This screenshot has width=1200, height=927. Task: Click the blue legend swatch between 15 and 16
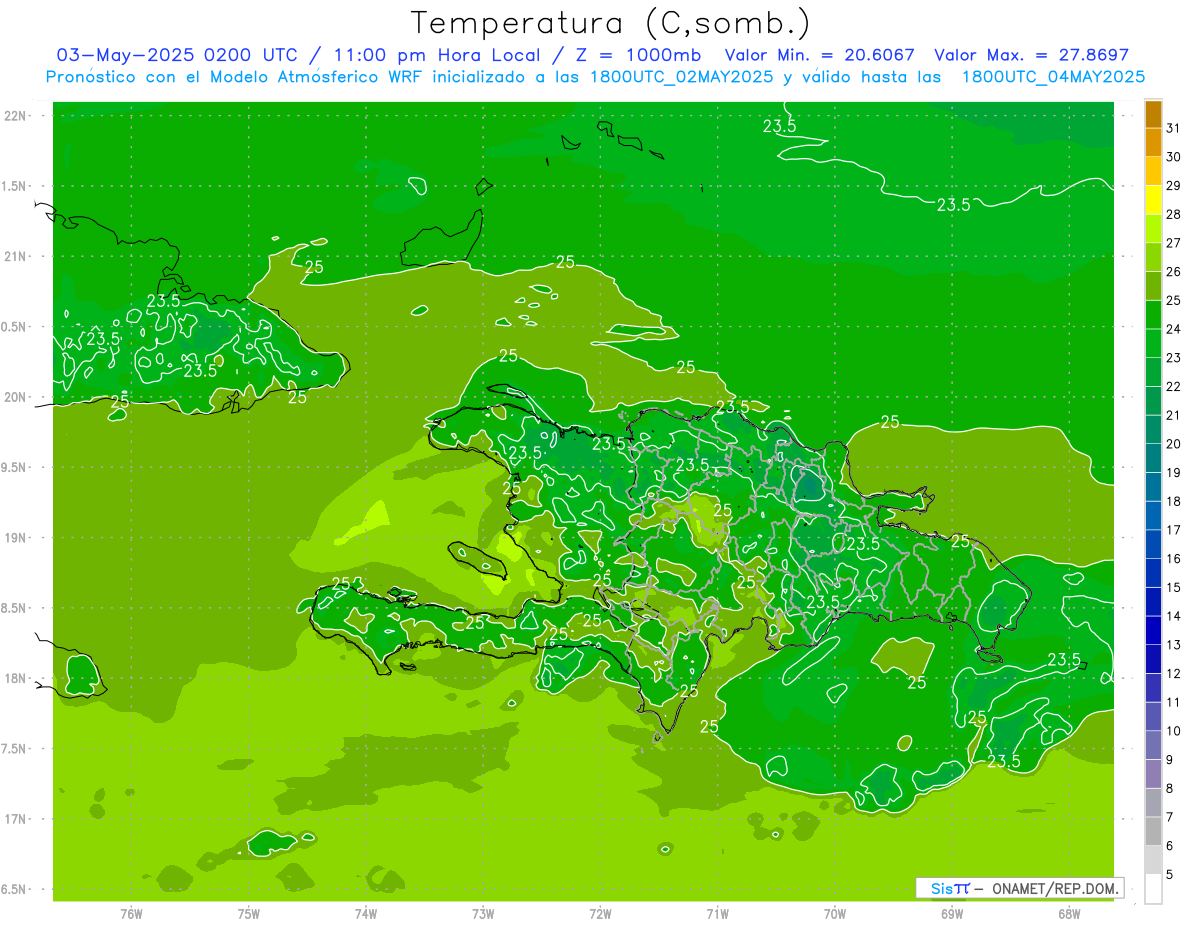pos(1153,574)
